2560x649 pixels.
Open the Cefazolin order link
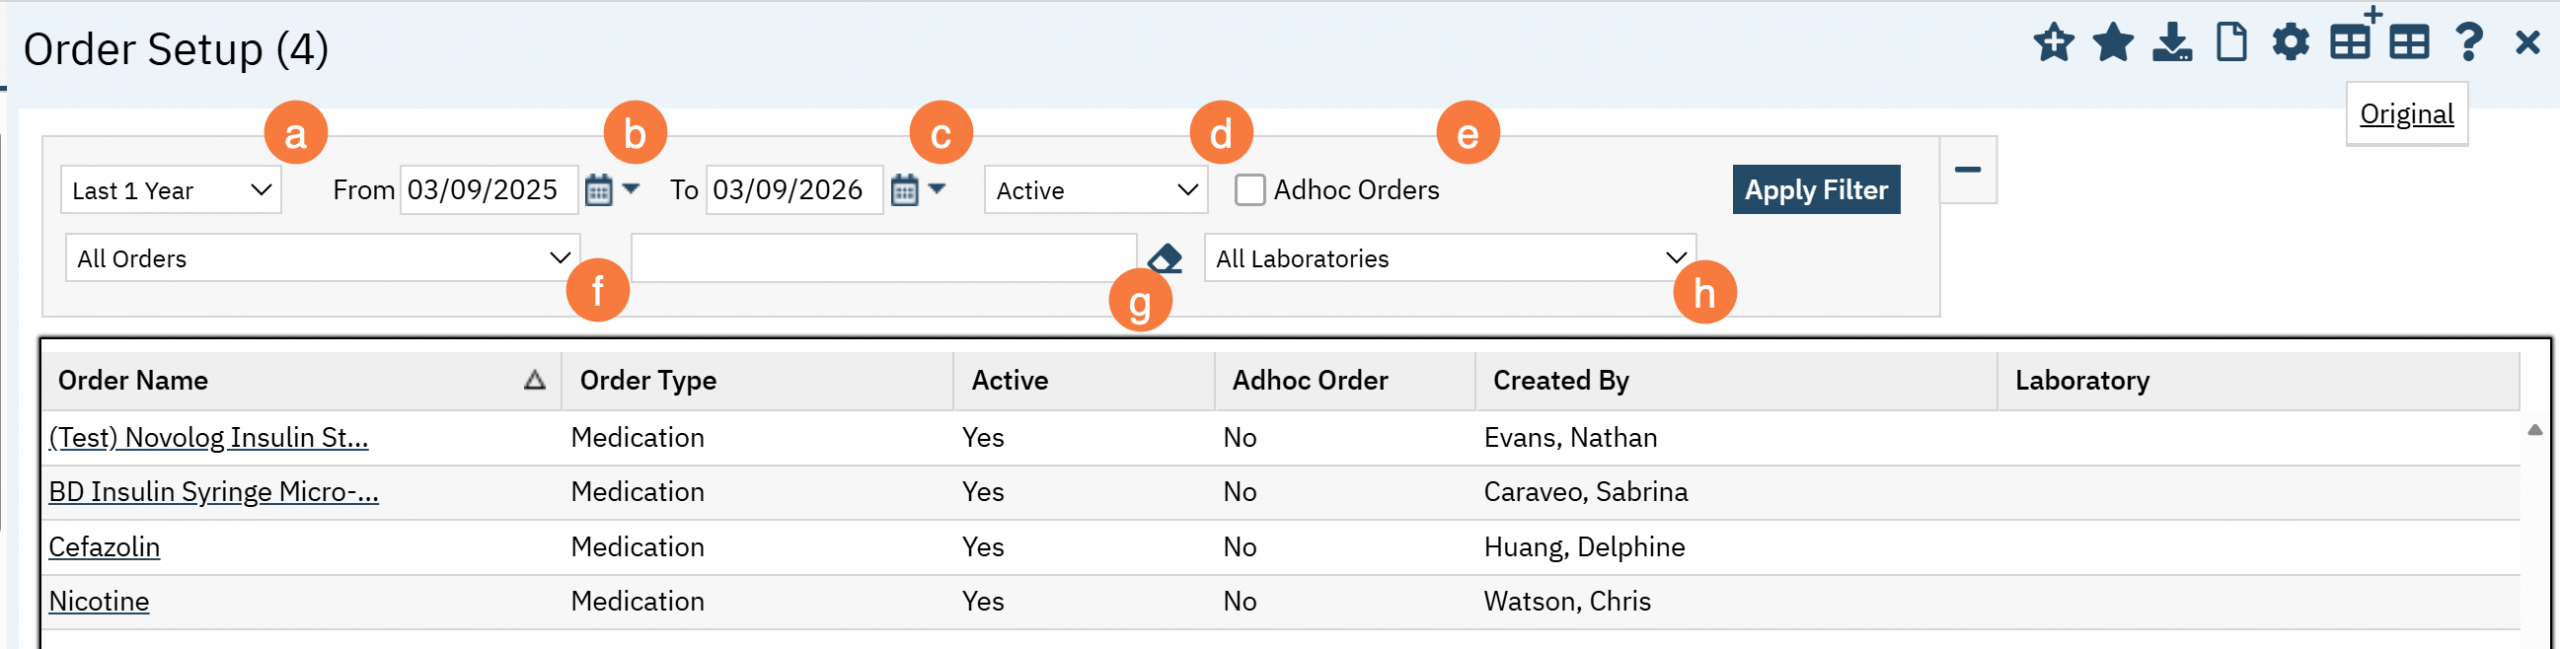point(104,547)
